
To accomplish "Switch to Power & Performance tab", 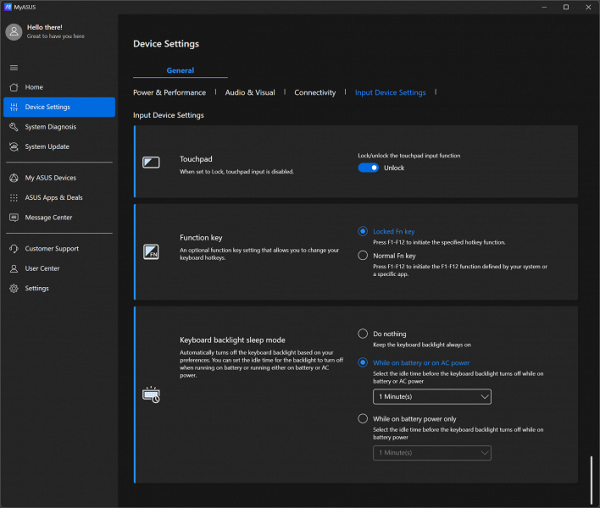I will tap(169, 93).
